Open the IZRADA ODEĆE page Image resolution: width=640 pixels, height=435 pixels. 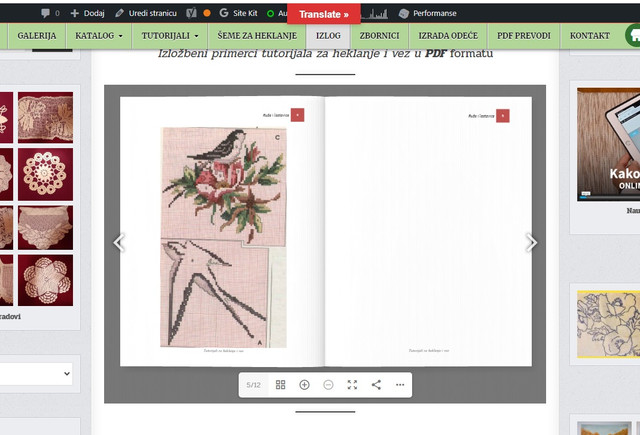coord(448,36)
